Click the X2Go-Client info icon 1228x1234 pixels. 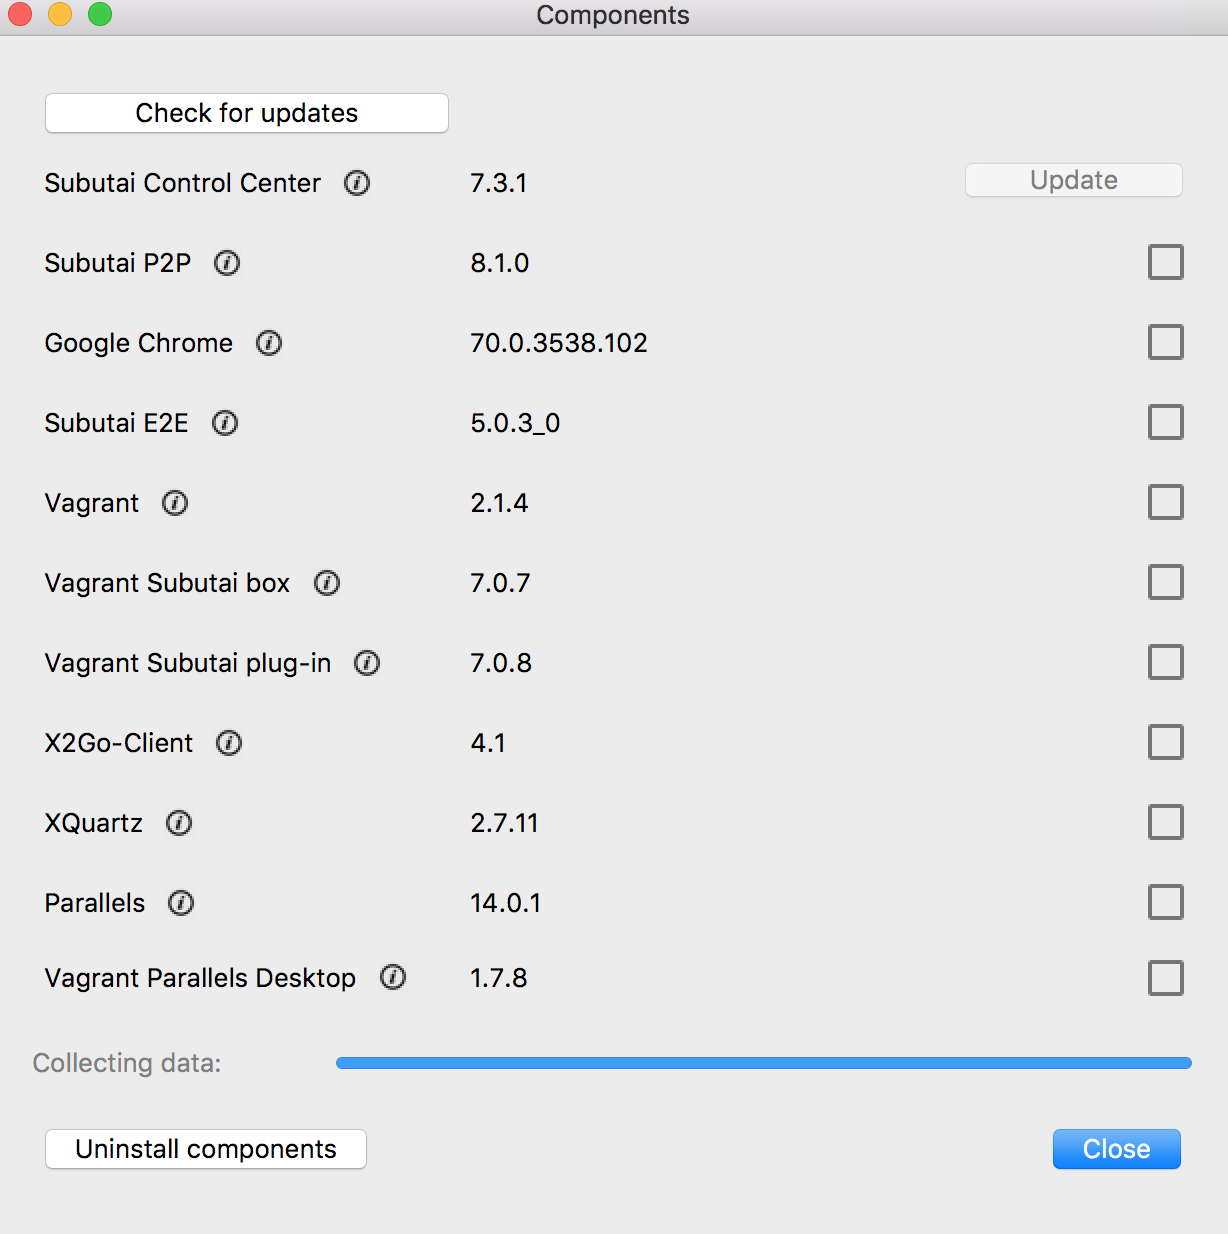[x=229, y=743]
